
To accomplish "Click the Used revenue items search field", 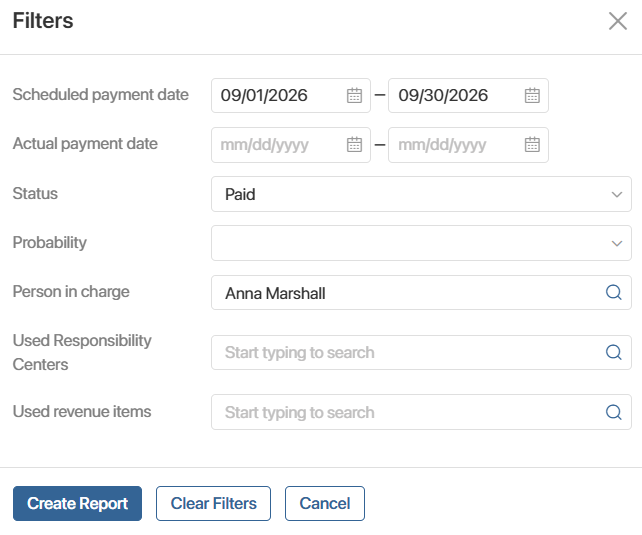I will click(x=421, y=412).
